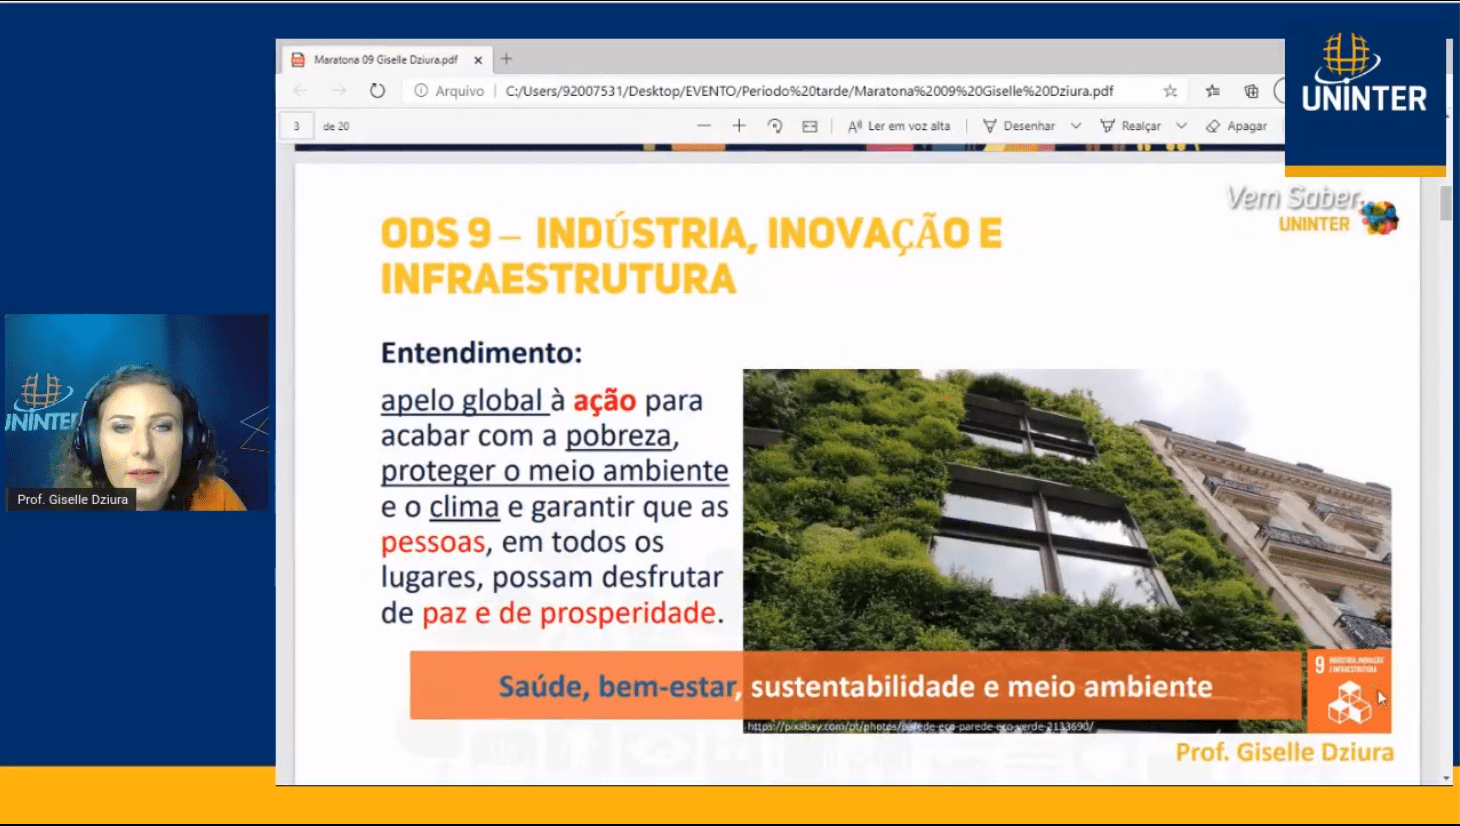1460x826 pixels.
Task: Select the Maratona 09 Giselle Dziura.pdf tab
Action: [385, 60]
